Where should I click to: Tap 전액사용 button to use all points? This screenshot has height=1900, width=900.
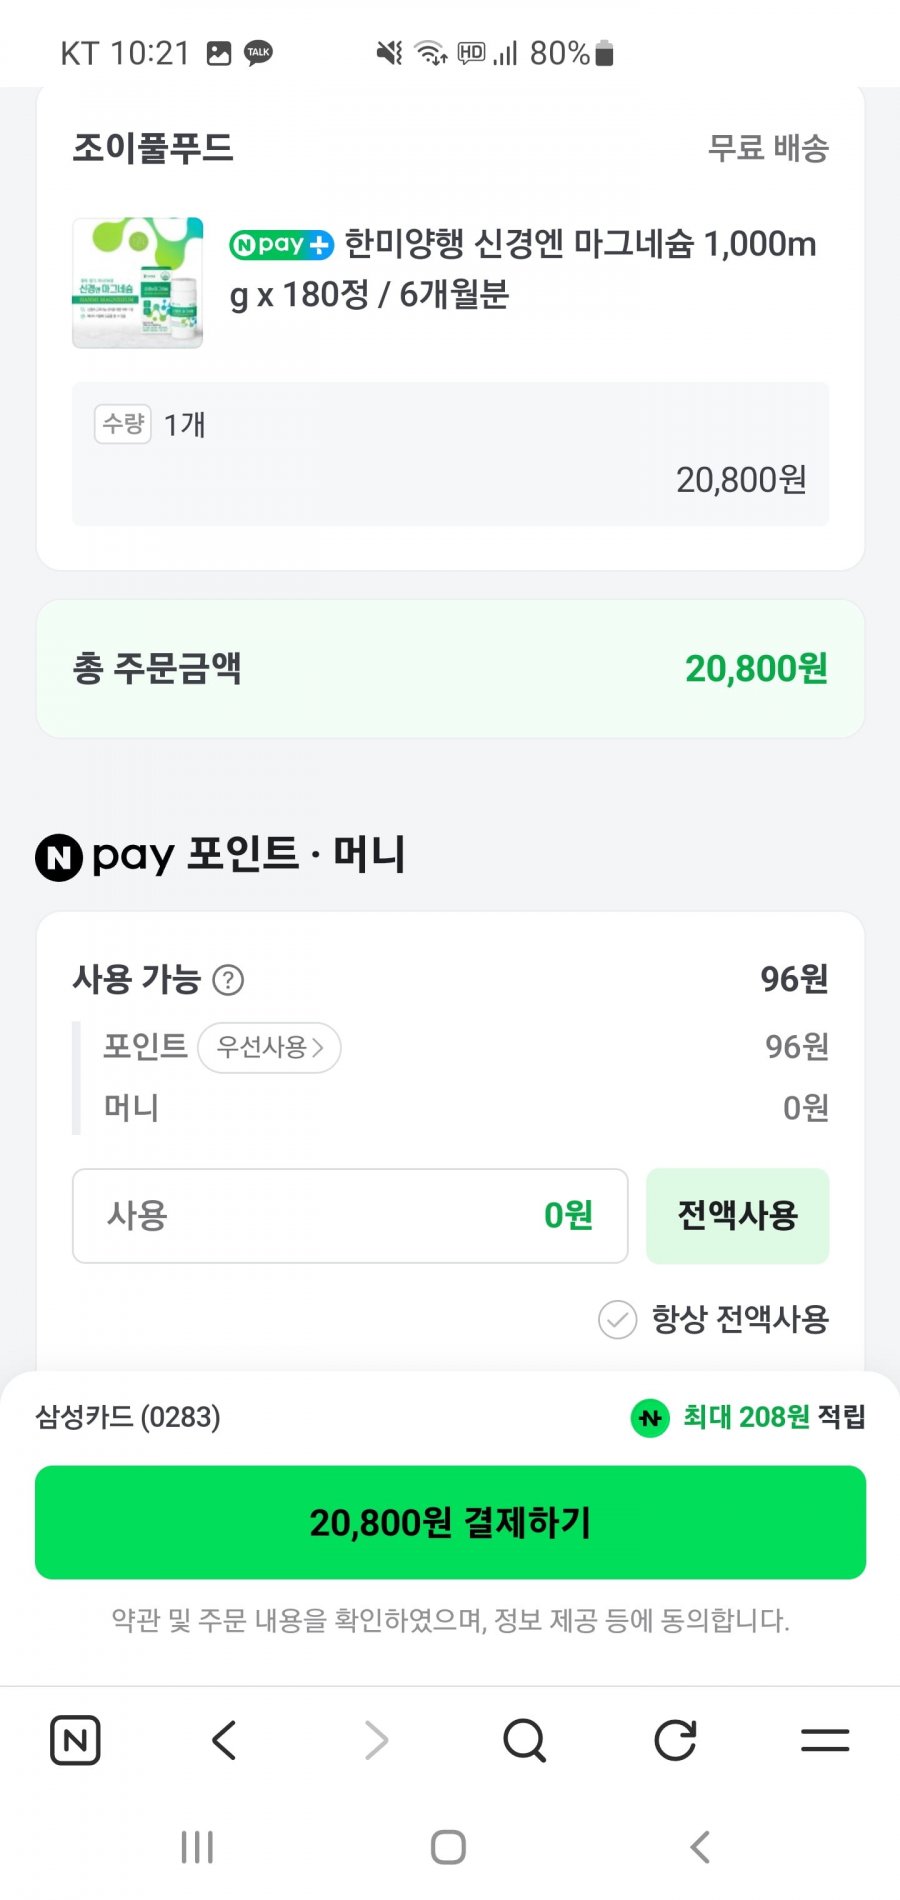tap(737, 1216)
